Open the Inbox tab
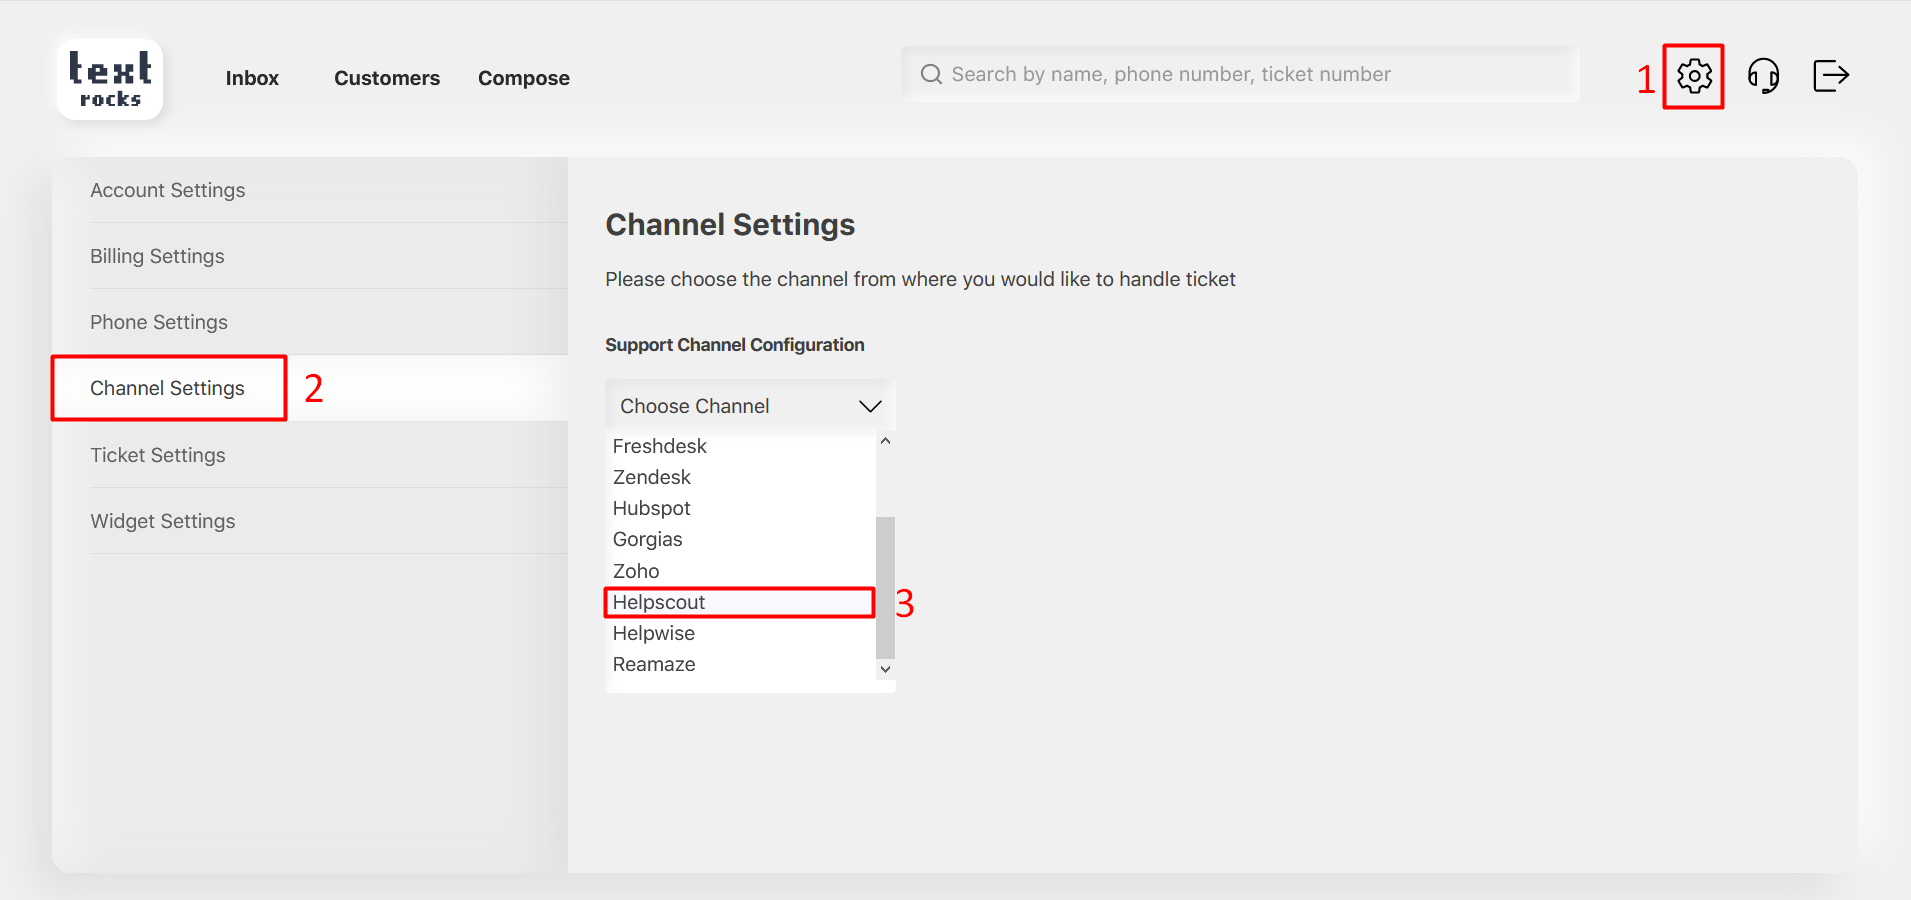This screenshot has width=1911, height=900. point(252,78)
